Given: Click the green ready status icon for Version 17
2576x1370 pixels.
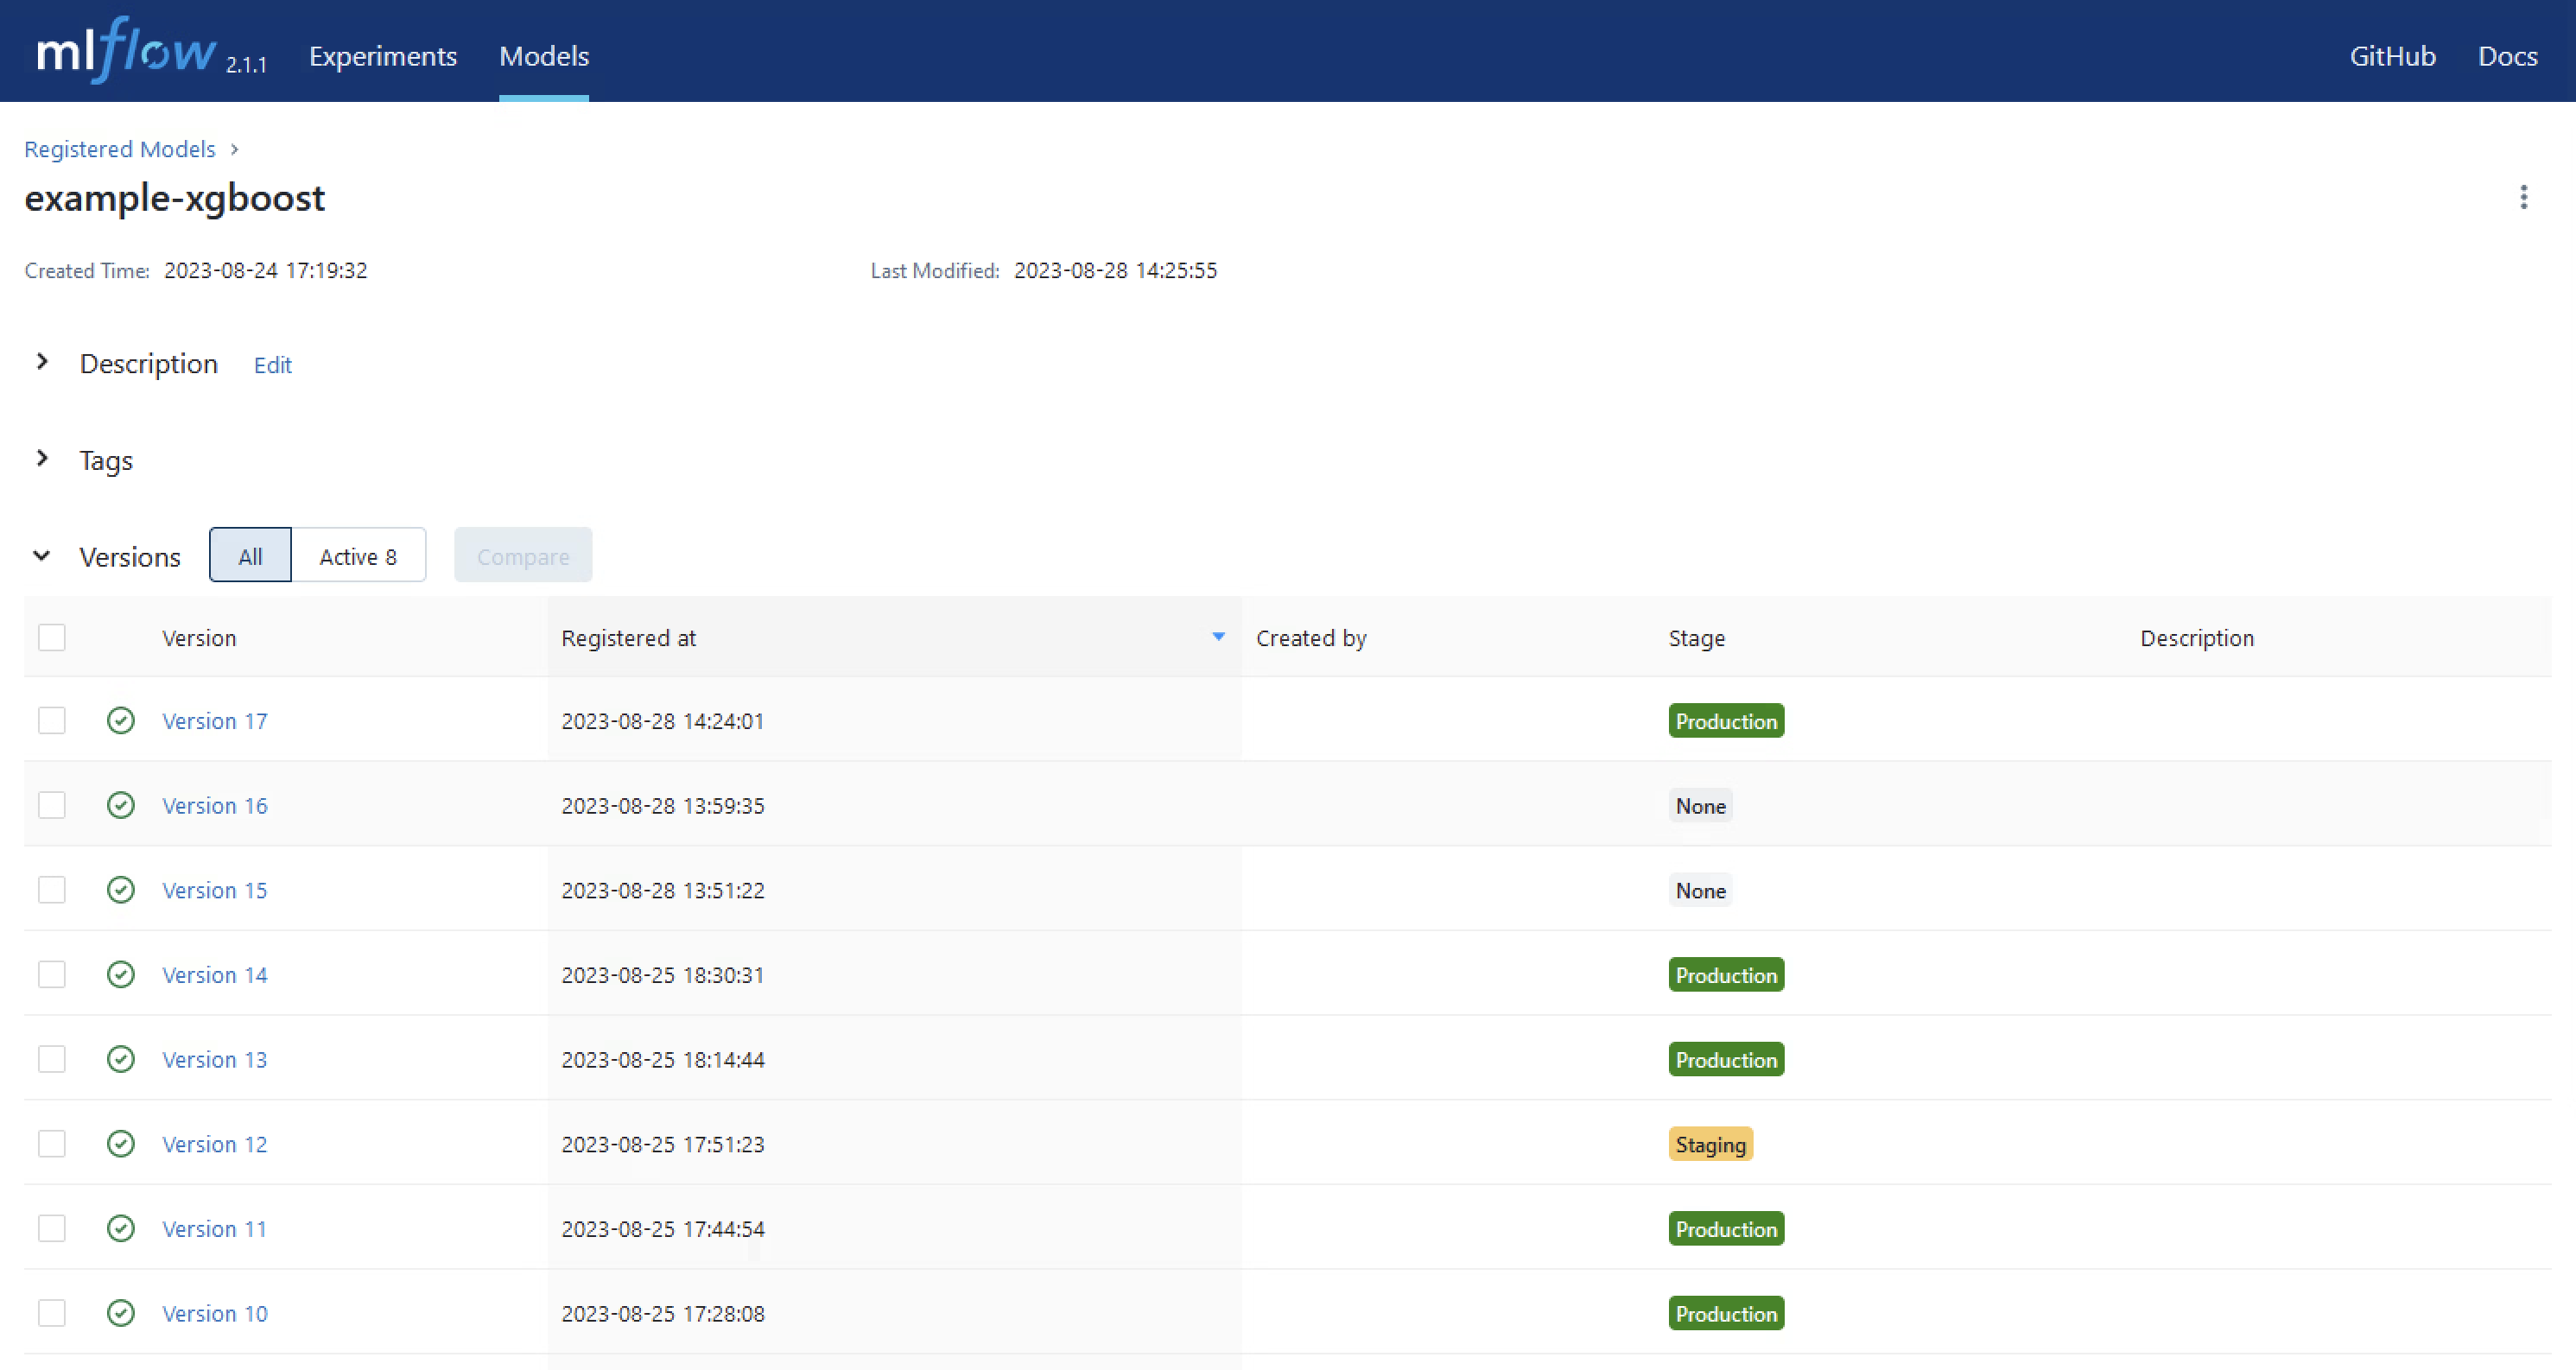Looking at the screenshot, I should [121, 720].
